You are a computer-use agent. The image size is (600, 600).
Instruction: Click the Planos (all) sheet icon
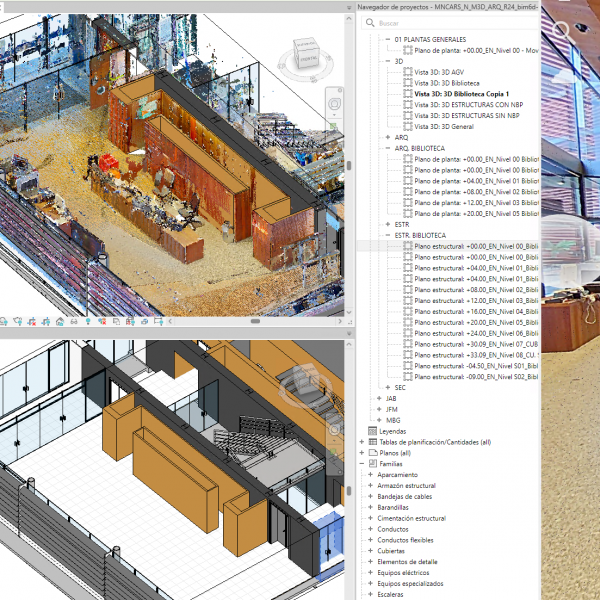372,453
